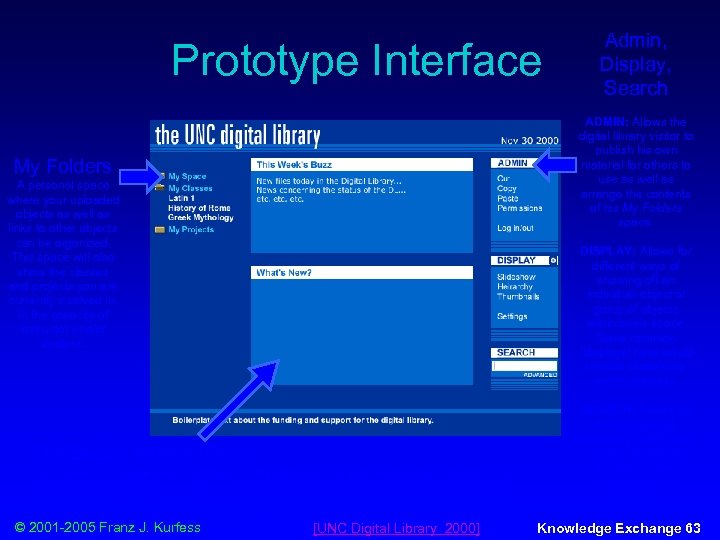Switch to Slideshow display mode
Viewport: 720px width, 540px height.
[x=516, y=277]
